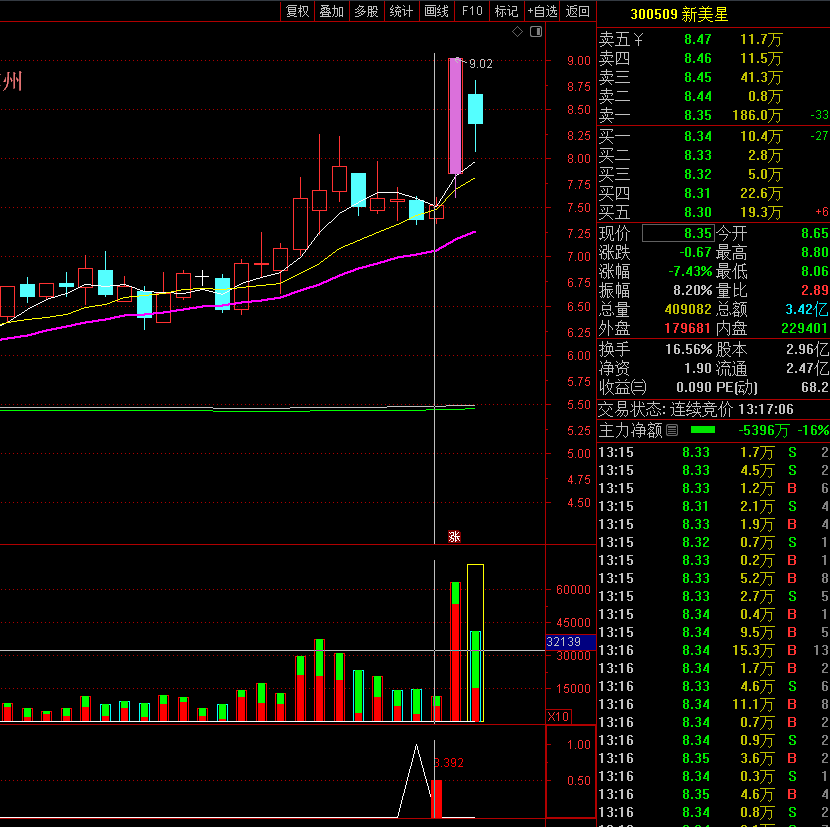The image size is (830, 827).
Task: Click the tall magenta candlestick
Action: coord(455,116)
